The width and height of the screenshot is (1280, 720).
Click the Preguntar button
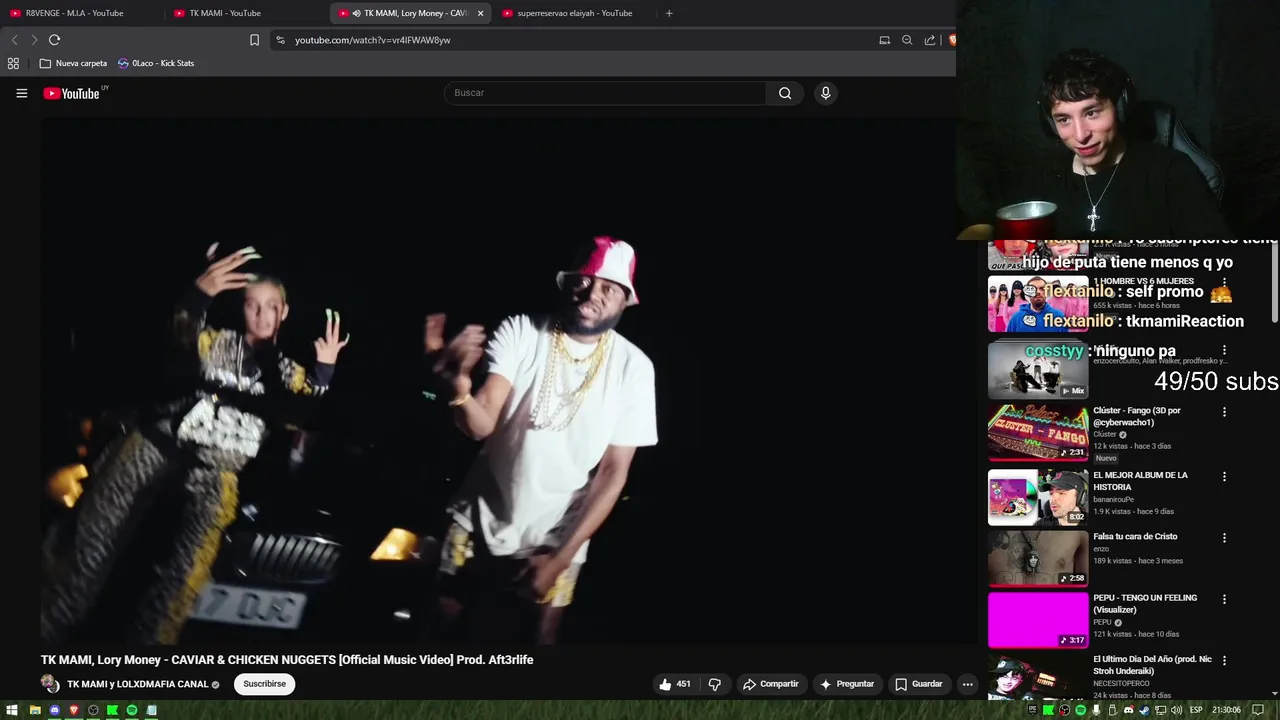[847, 684]
